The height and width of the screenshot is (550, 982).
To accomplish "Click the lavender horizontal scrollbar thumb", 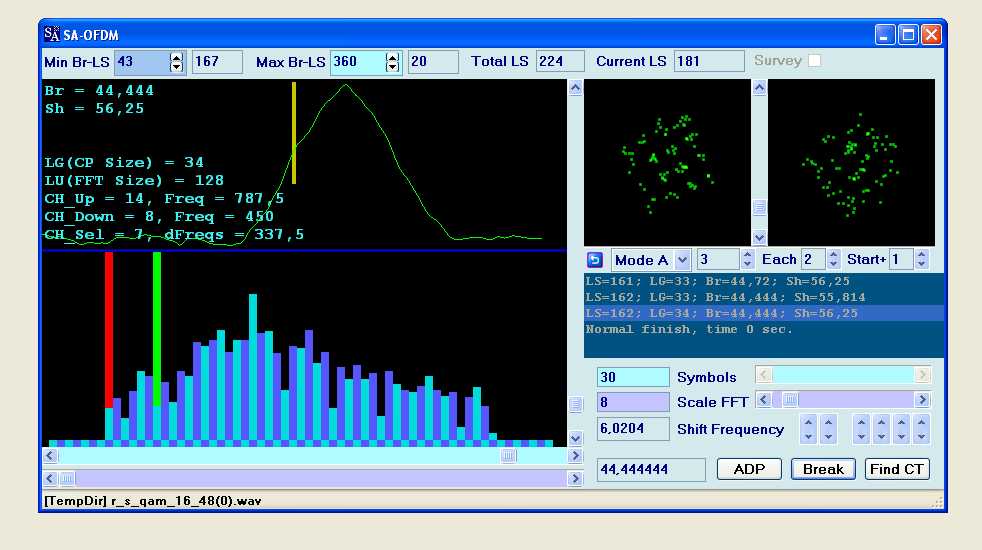I will [66, 479].
